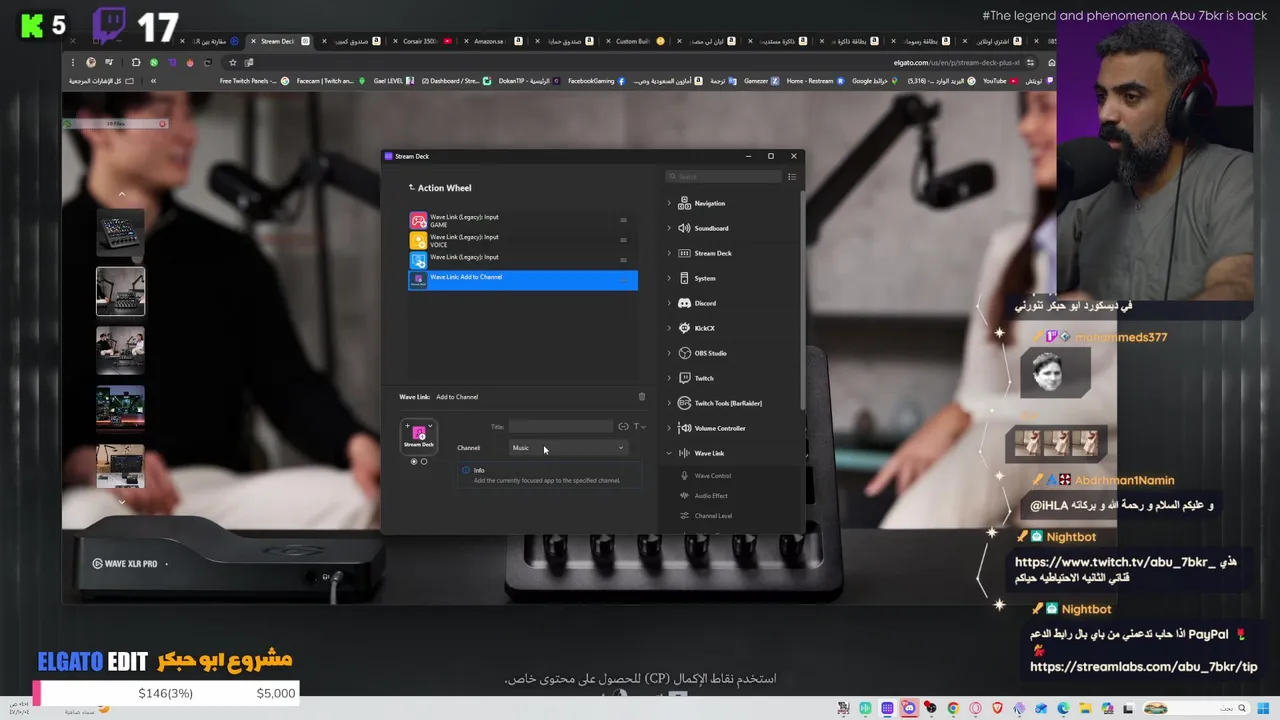Expand the KickCX category
The height and width of the screenshot is (720, 1280).
[669, 328]
